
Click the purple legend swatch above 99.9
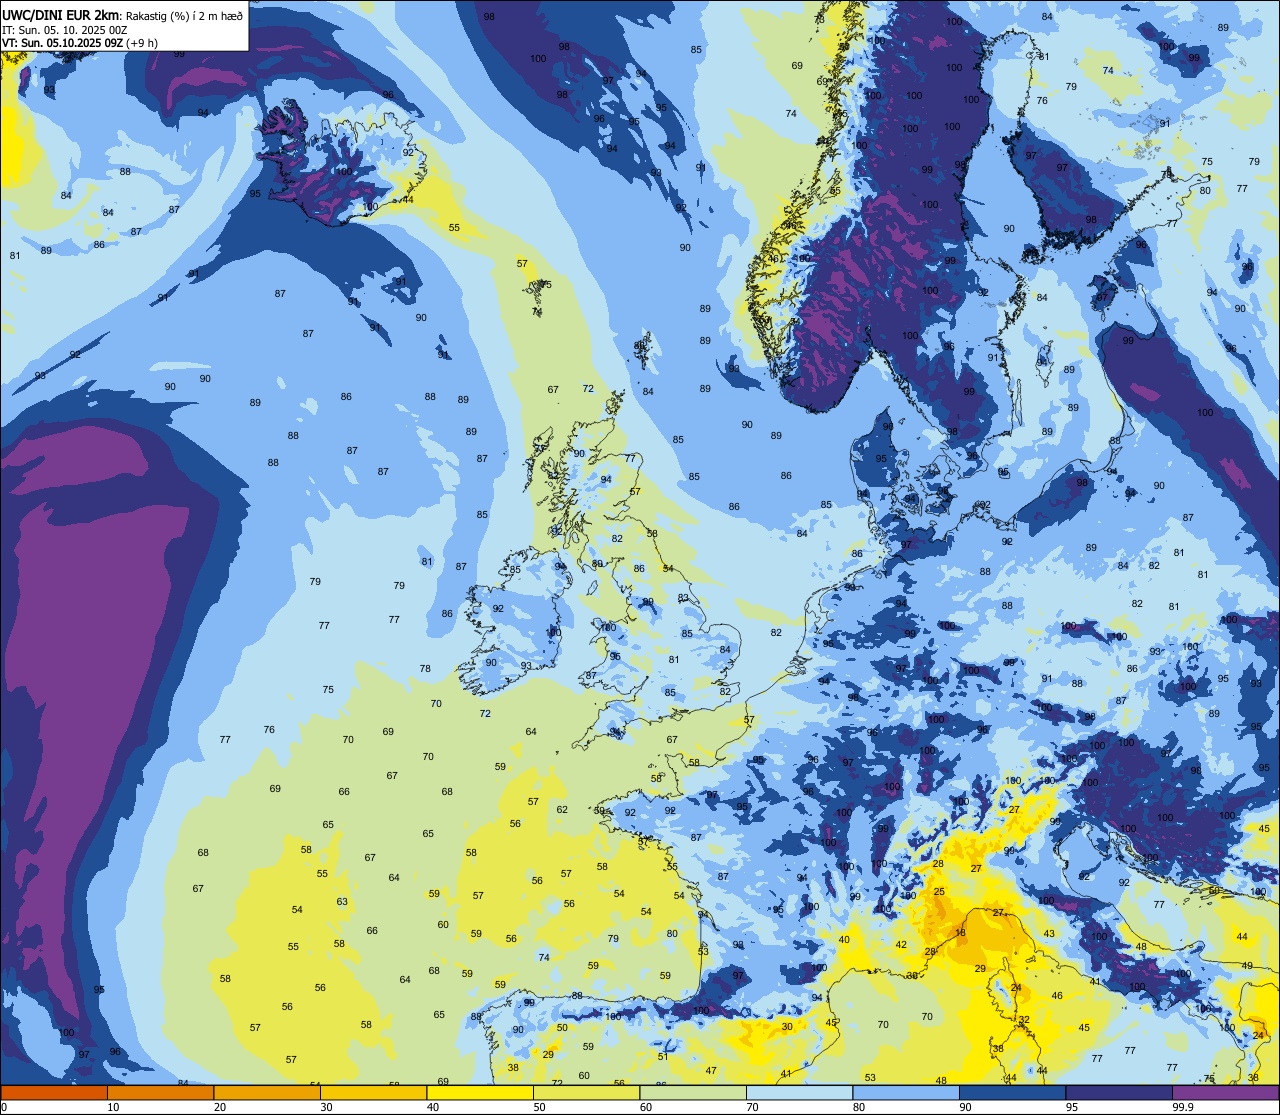point(1225,1092)
